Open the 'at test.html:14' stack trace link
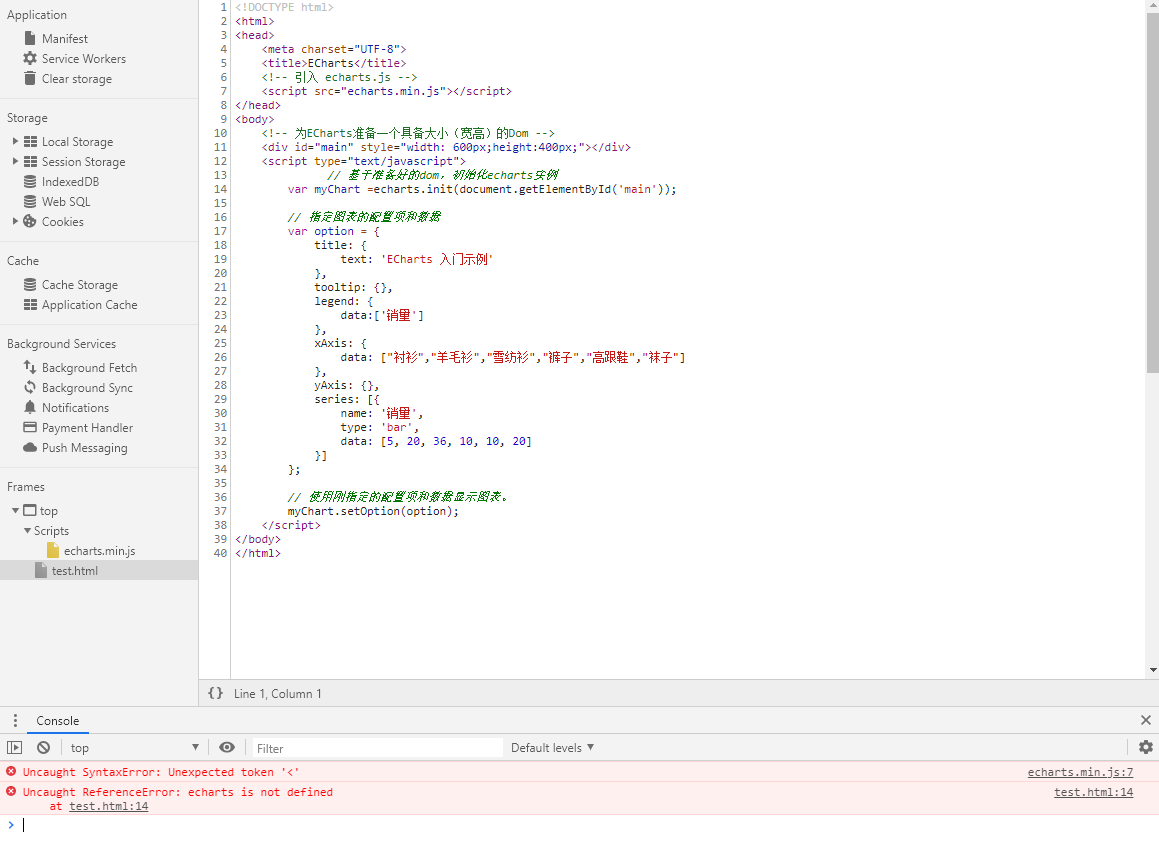Screen dimensions: 1159x858 (109, 806)
